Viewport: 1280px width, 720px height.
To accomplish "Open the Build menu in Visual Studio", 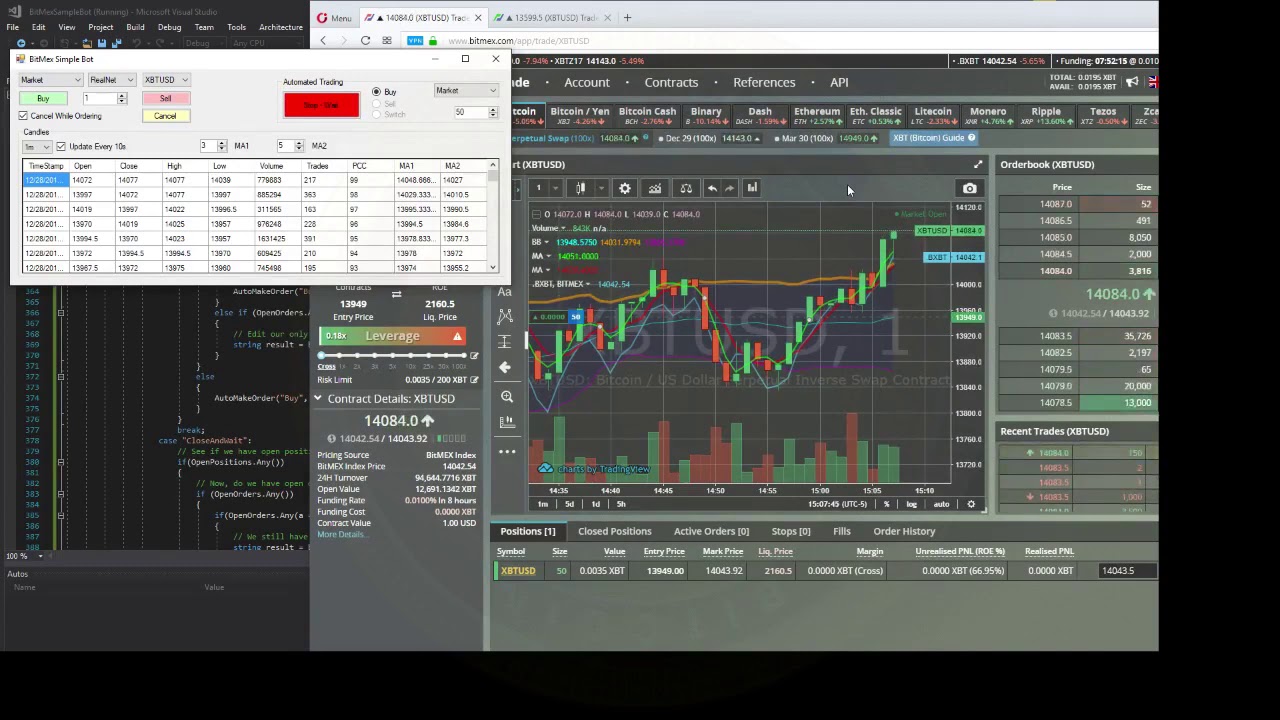I will point(135,27).
